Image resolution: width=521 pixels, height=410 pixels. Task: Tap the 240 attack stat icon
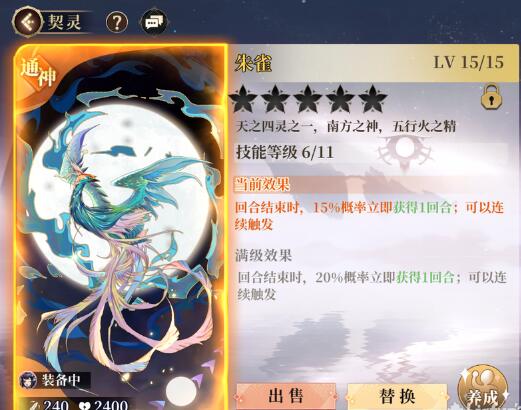coord(35,405)
